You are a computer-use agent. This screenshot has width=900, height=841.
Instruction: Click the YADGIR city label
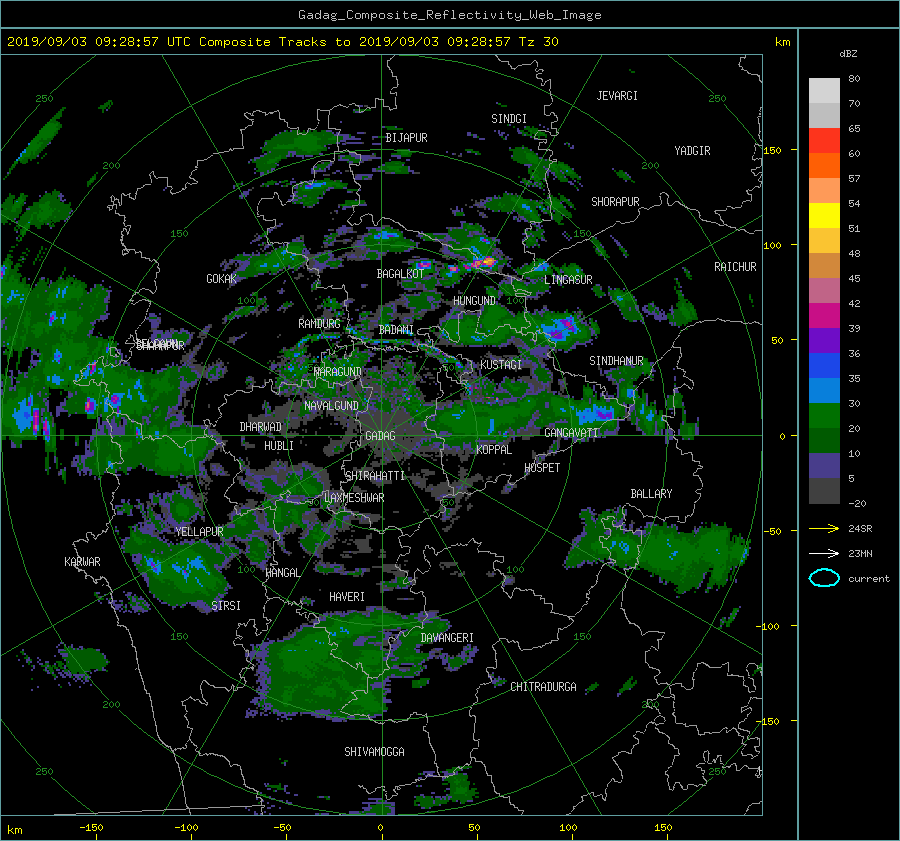692,151
